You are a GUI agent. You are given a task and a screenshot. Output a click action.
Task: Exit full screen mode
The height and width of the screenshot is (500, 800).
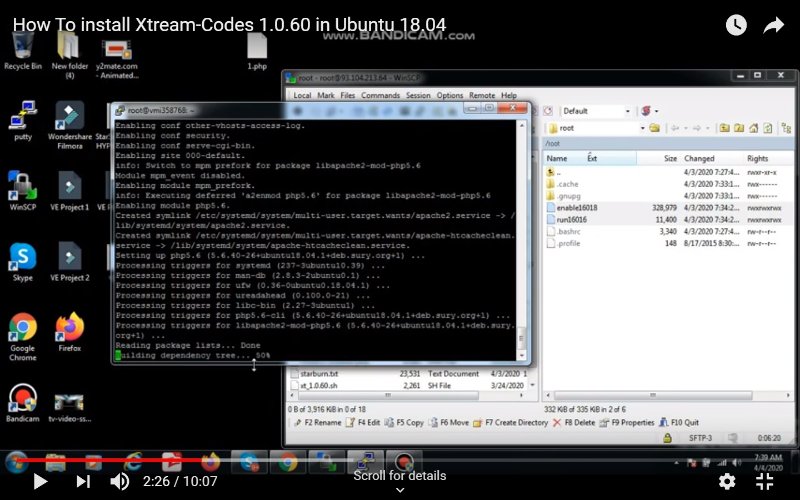pyautogui.click(x=765, y=481)
